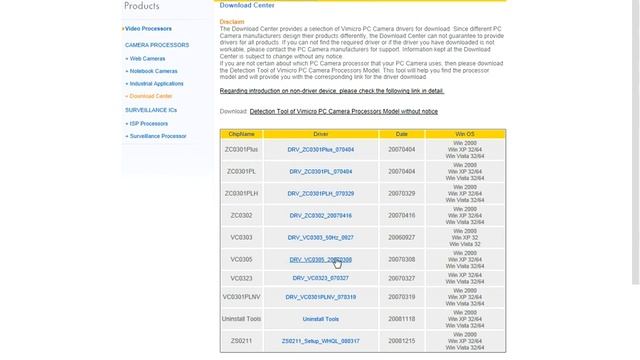Click the ZC0301Plus chip name cell

coord(242,150)
